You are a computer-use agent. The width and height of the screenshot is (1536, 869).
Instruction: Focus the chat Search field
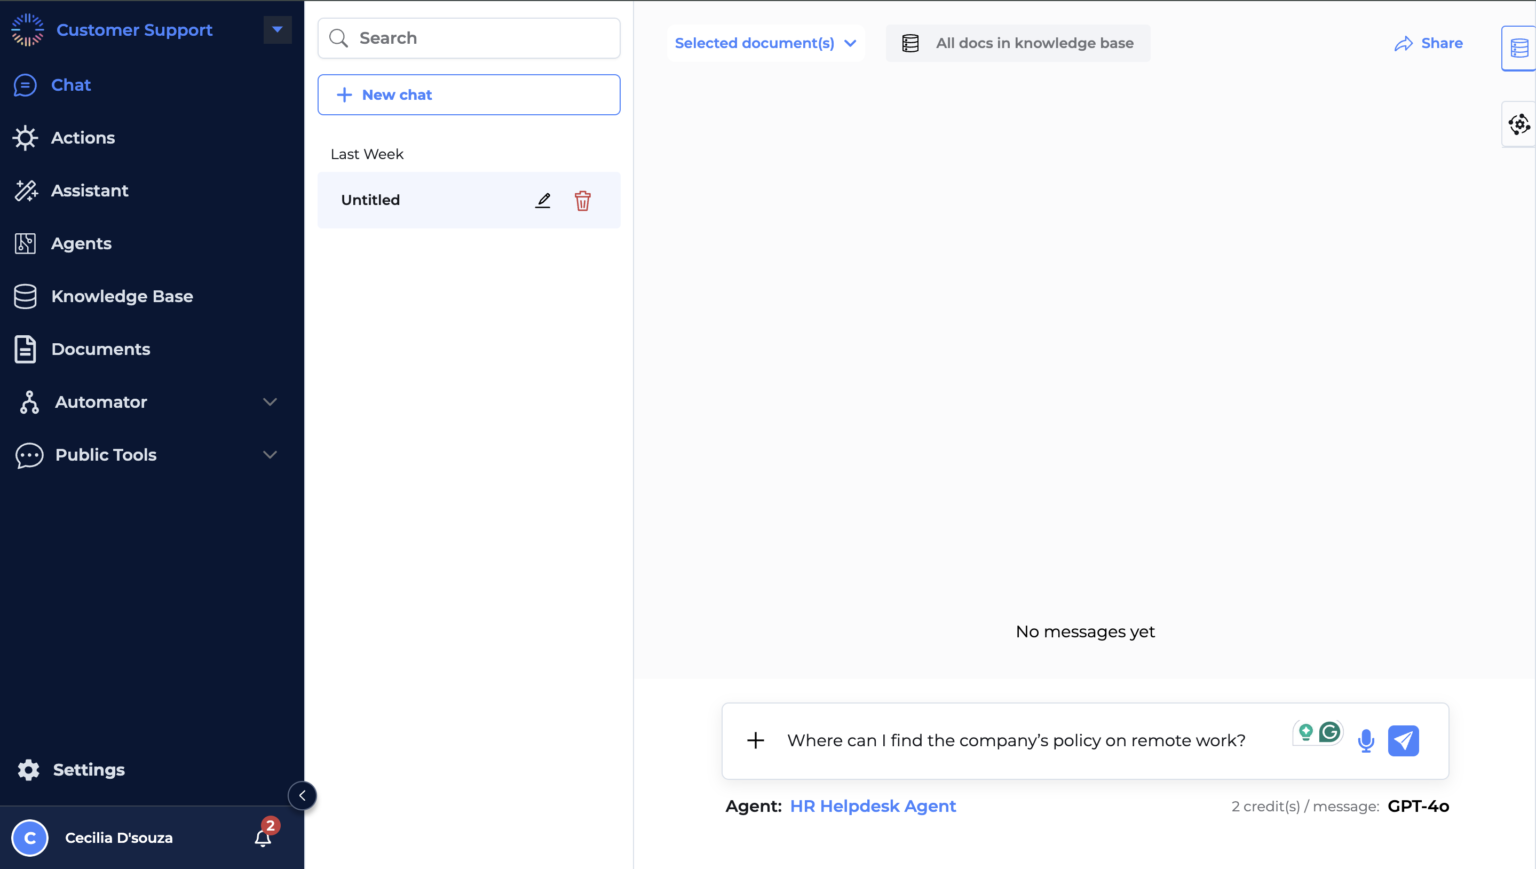(x=469, y=38)
